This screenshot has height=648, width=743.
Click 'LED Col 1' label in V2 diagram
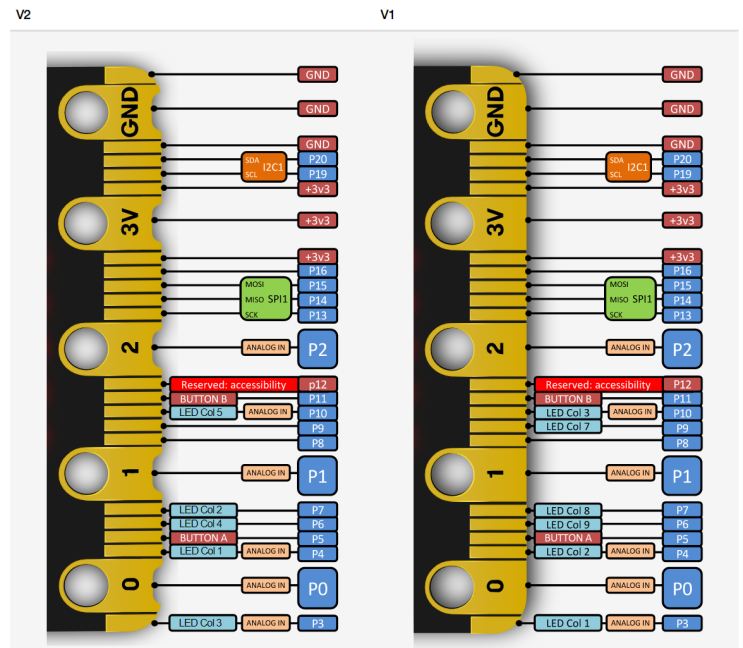pos(203,551)
